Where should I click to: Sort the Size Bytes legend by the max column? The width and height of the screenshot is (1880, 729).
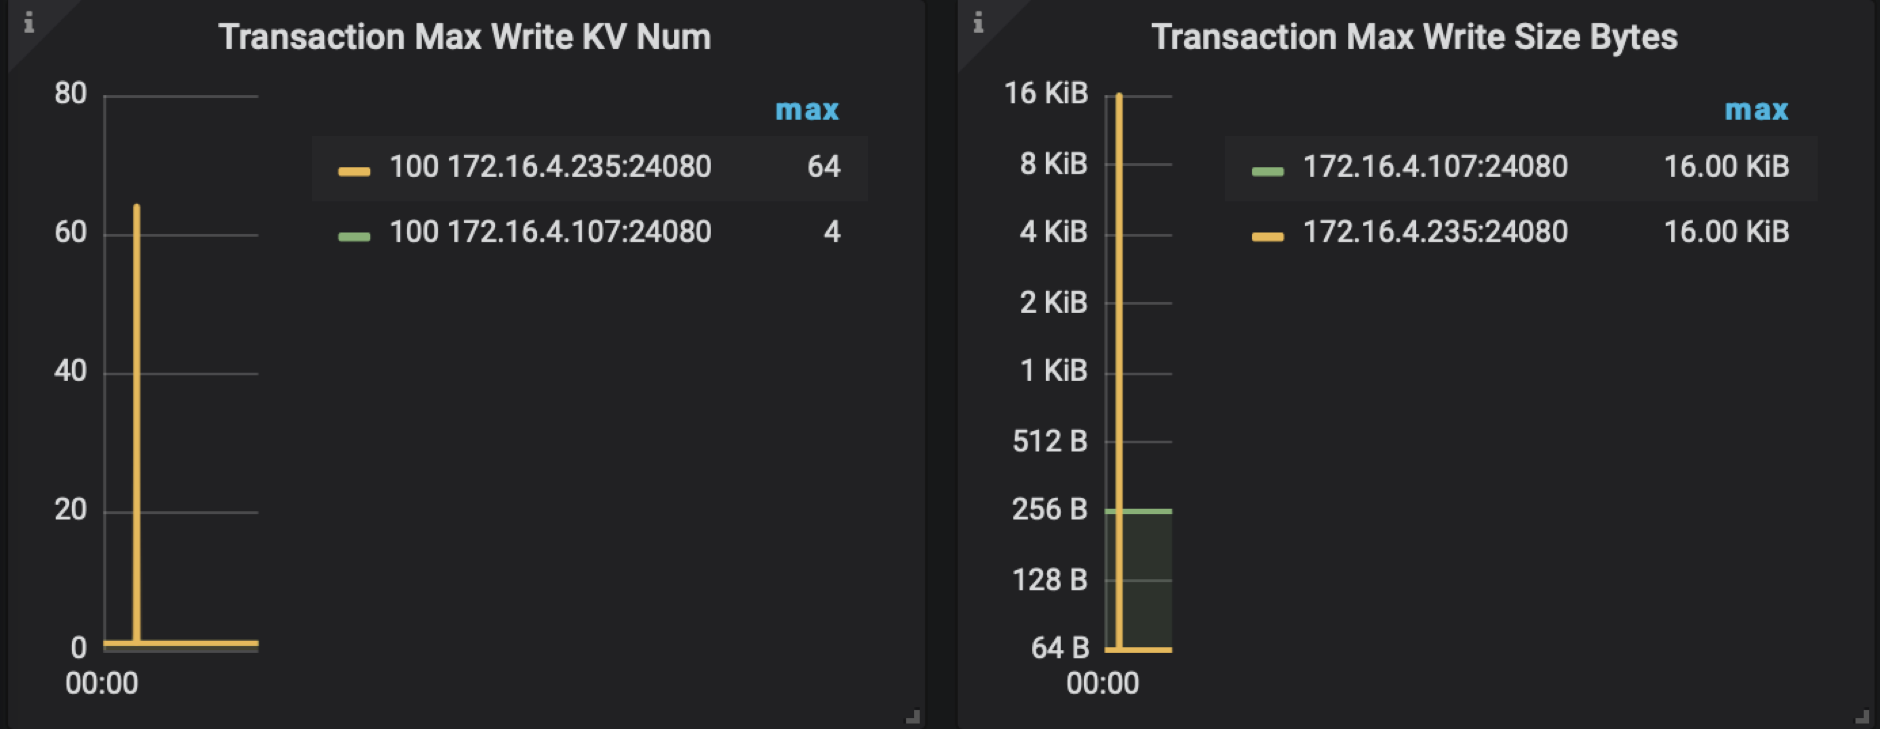1756,110
